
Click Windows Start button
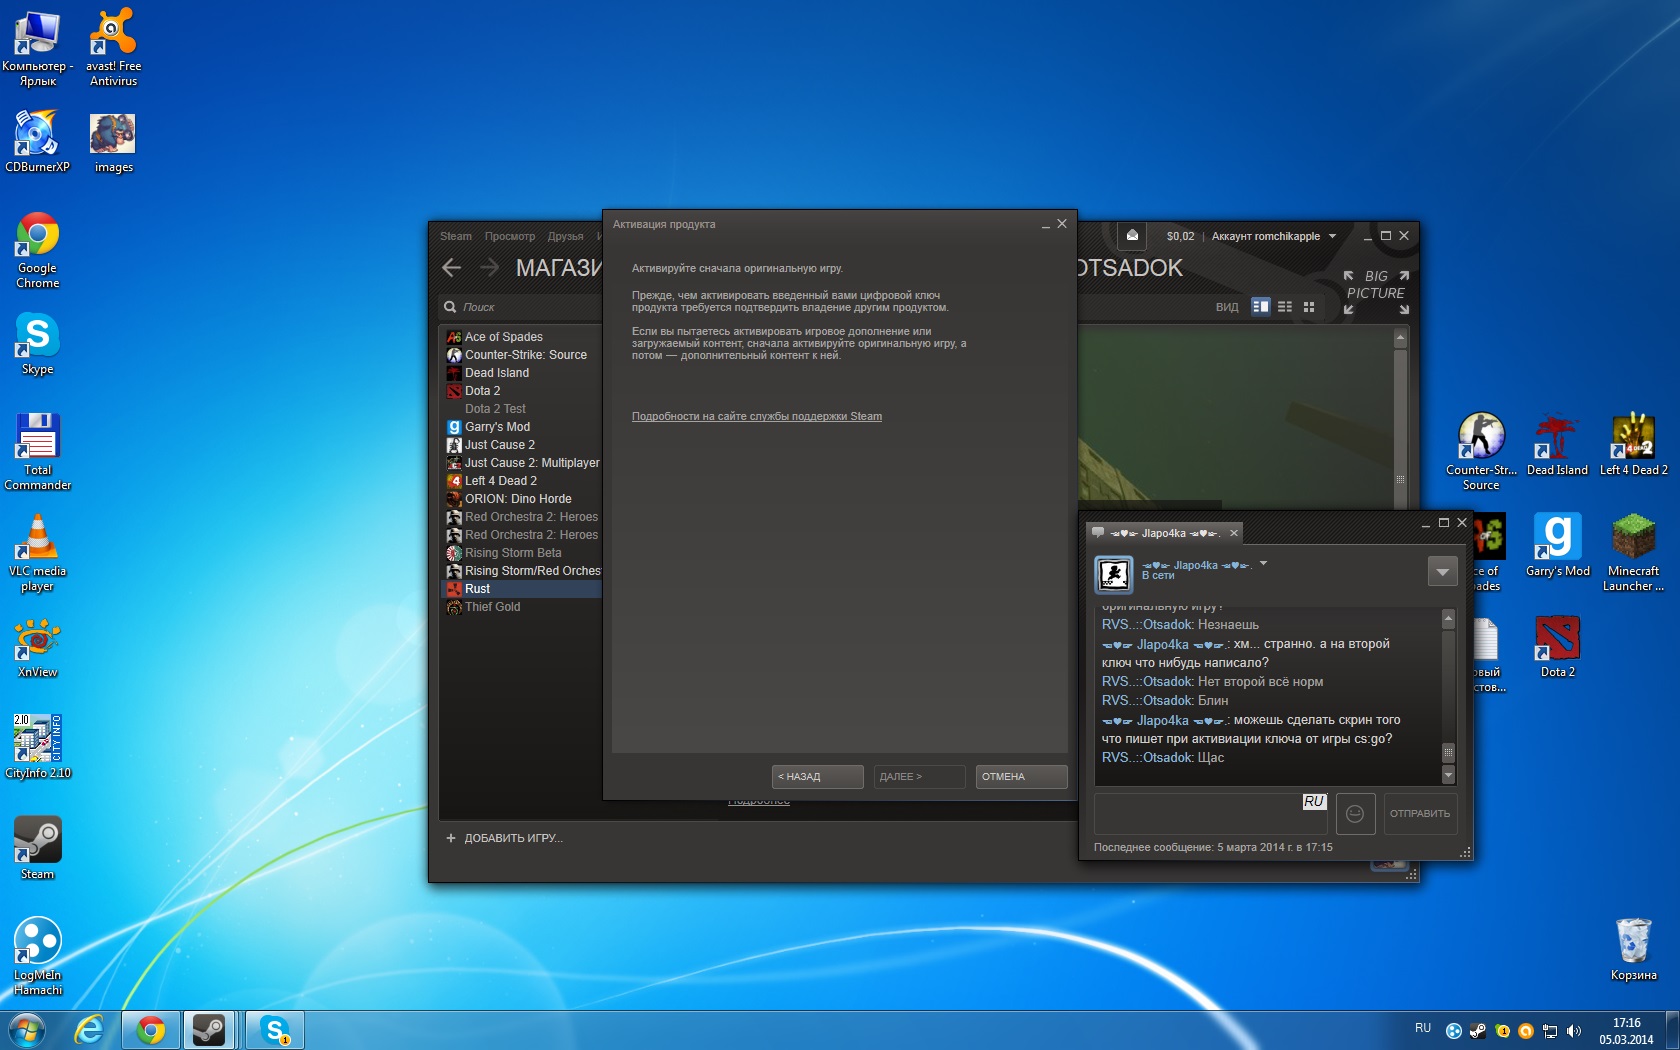27,1030
